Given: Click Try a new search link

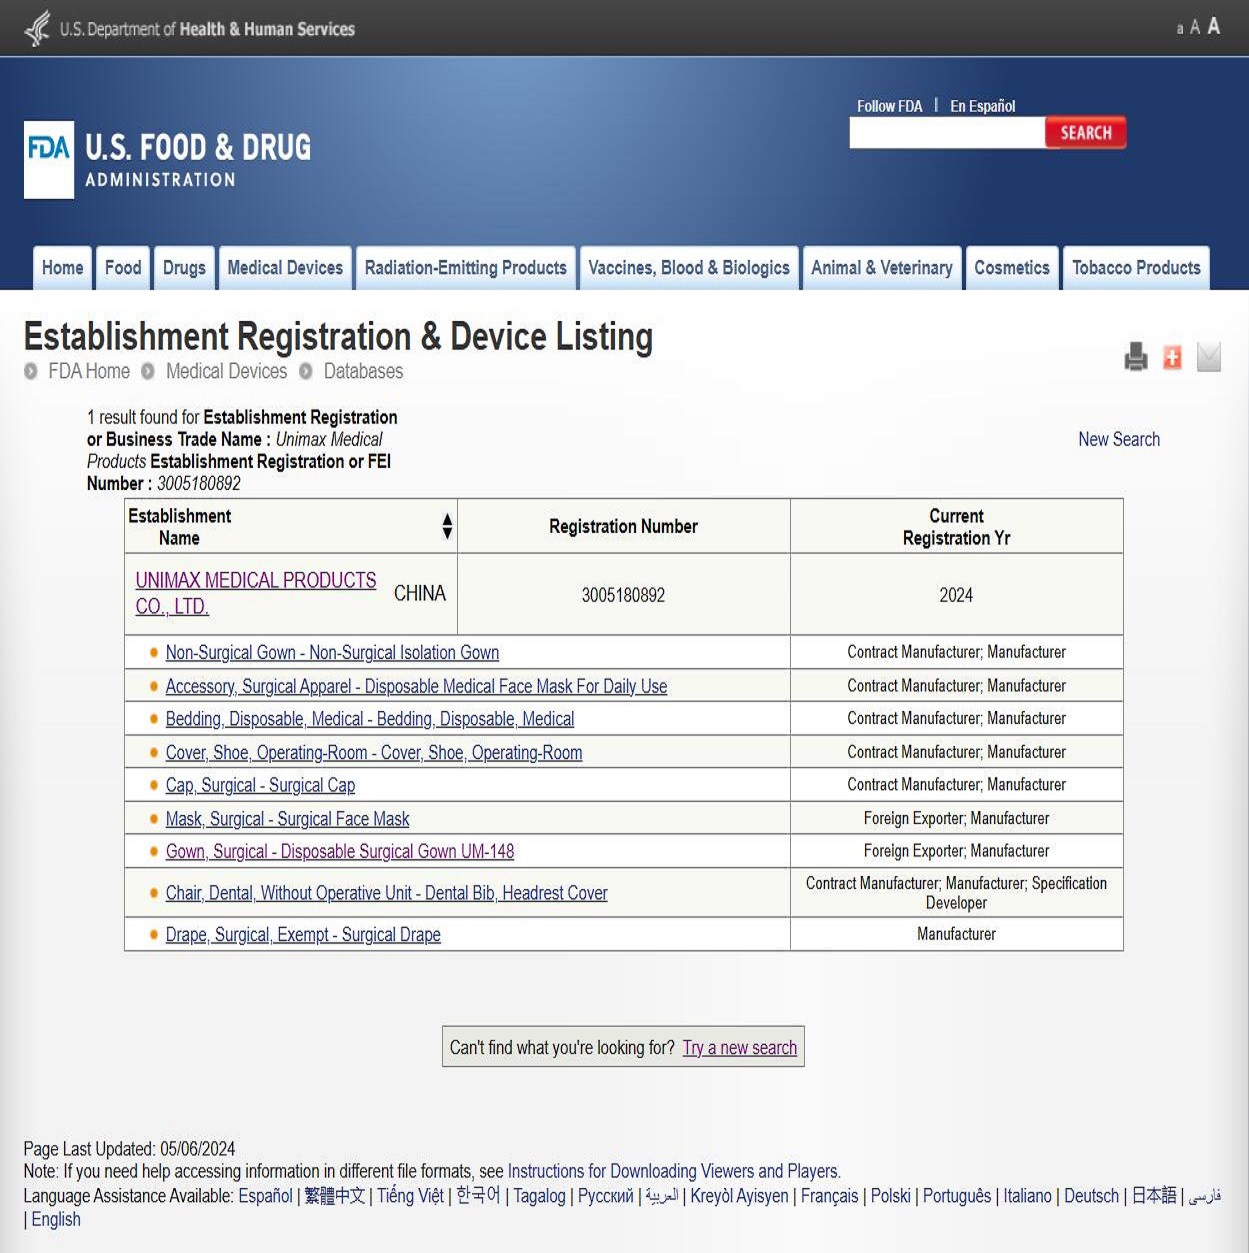Looking at the screenshot, I should click(739, 1047).
